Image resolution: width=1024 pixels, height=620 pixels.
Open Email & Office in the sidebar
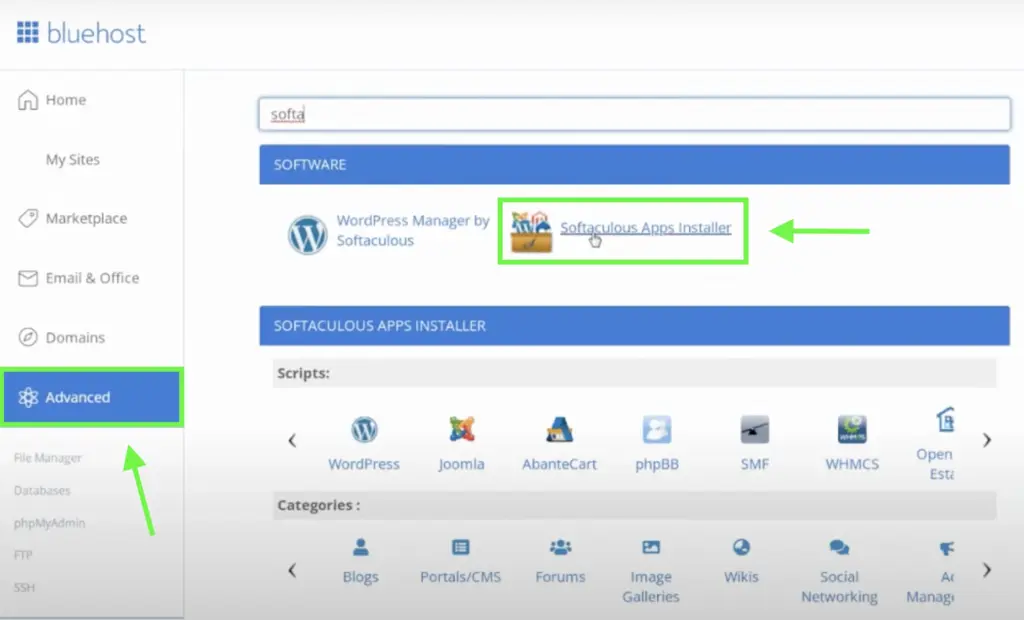[91, 278]
